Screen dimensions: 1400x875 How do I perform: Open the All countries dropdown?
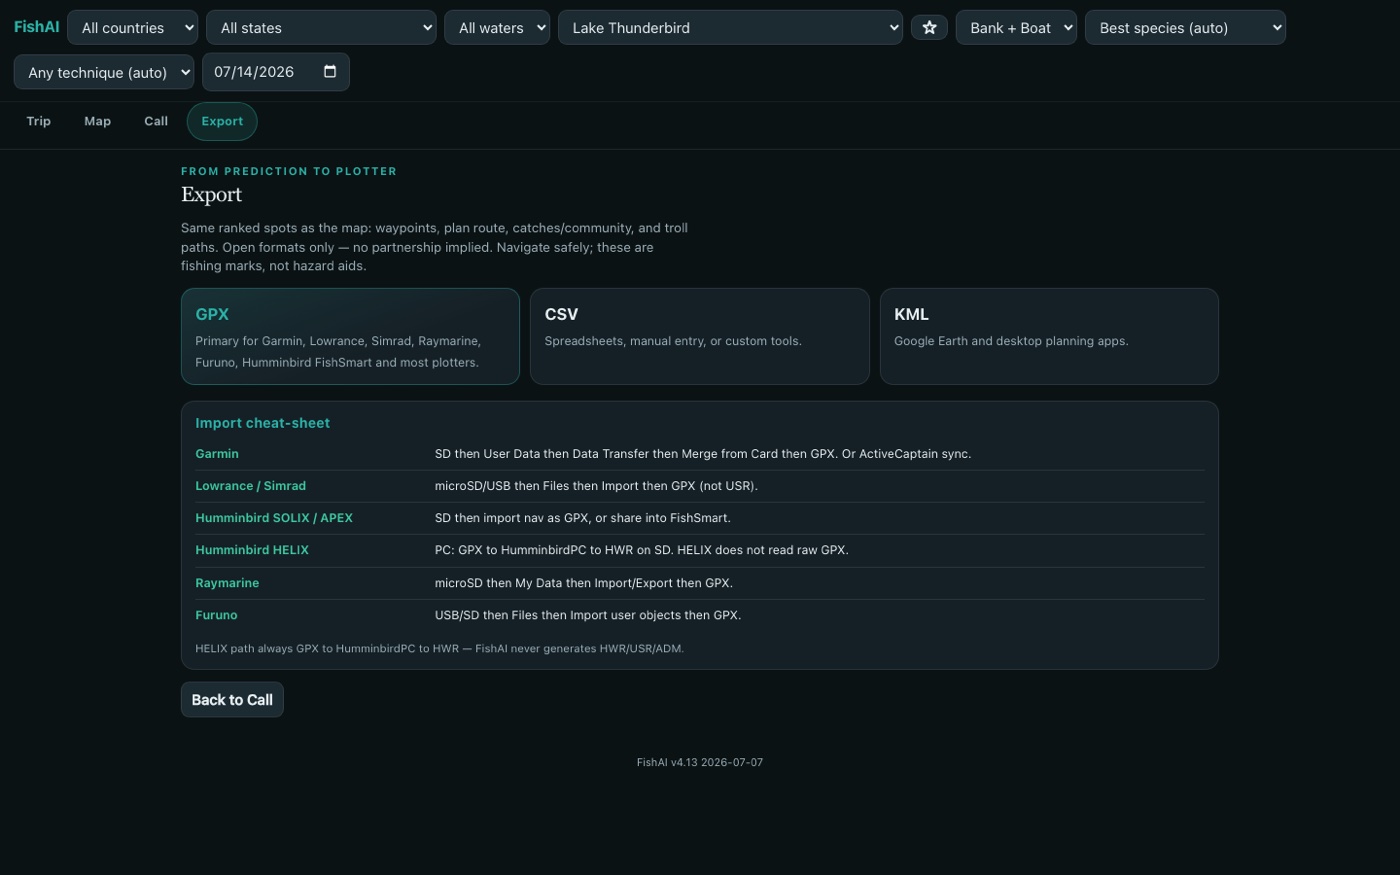(132, 28)
